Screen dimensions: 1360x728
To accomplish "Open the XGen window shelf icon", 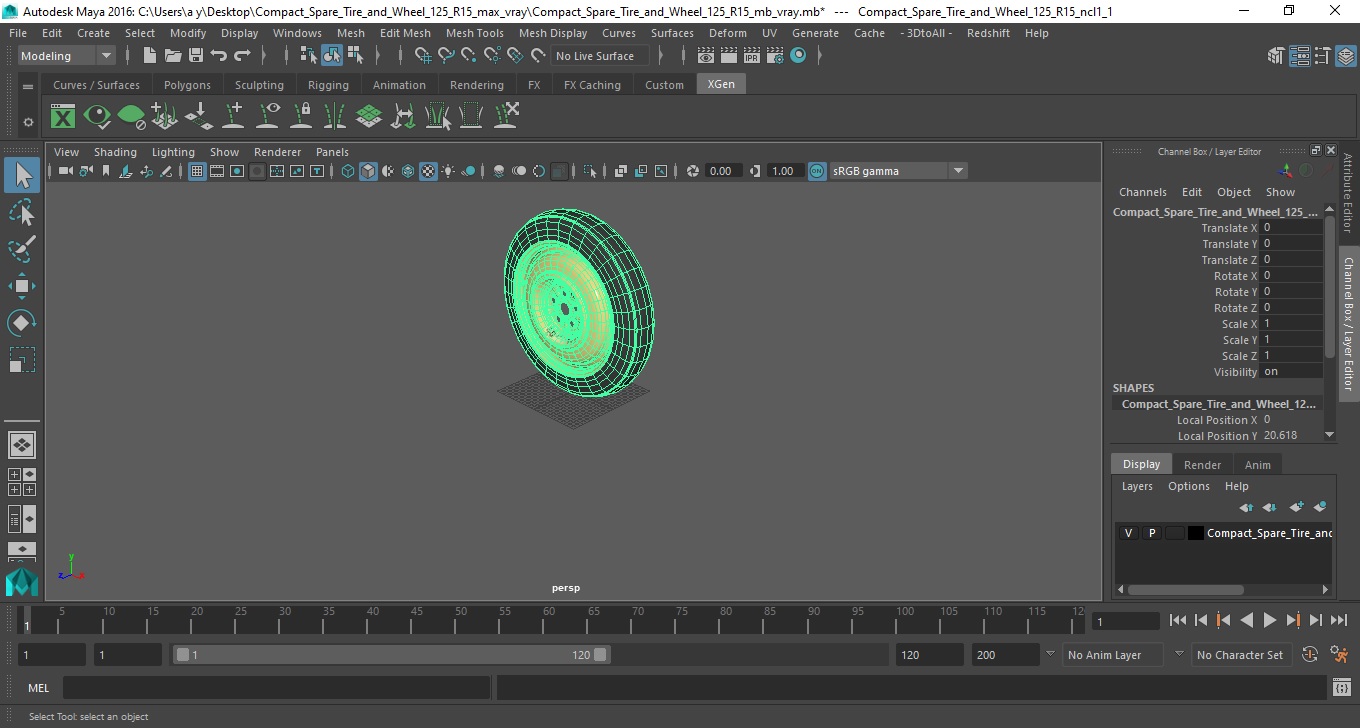I will pos(63,117).
